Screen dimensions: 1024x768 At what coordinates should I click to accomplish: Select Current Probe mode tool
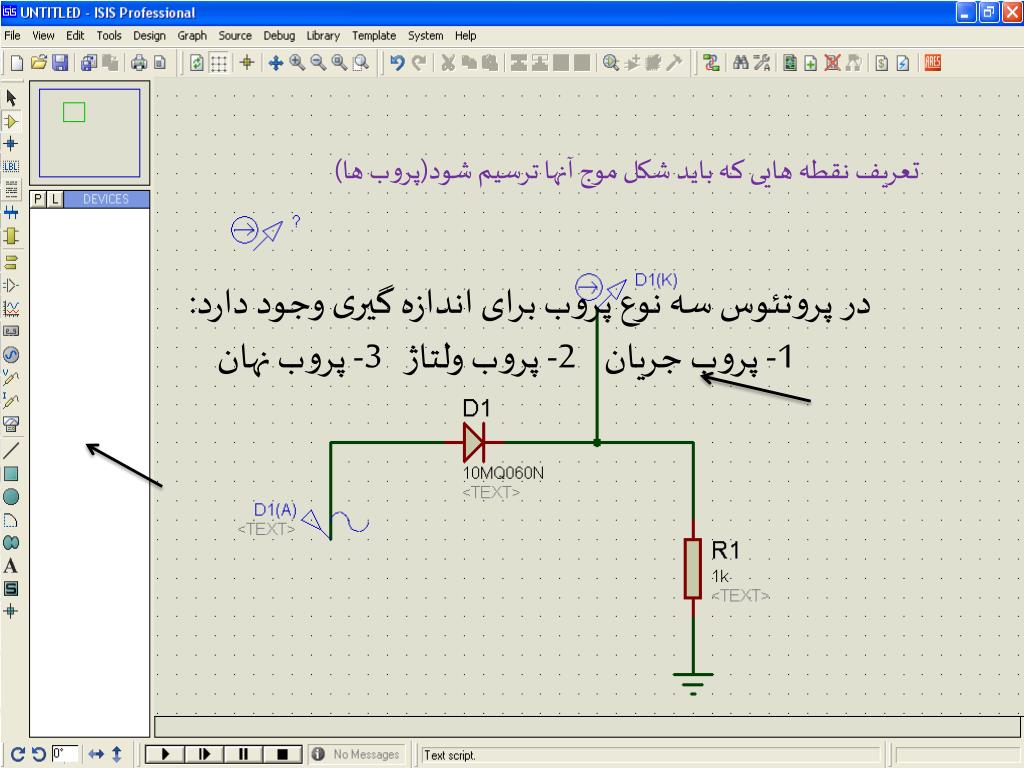(x=11, y=400)
